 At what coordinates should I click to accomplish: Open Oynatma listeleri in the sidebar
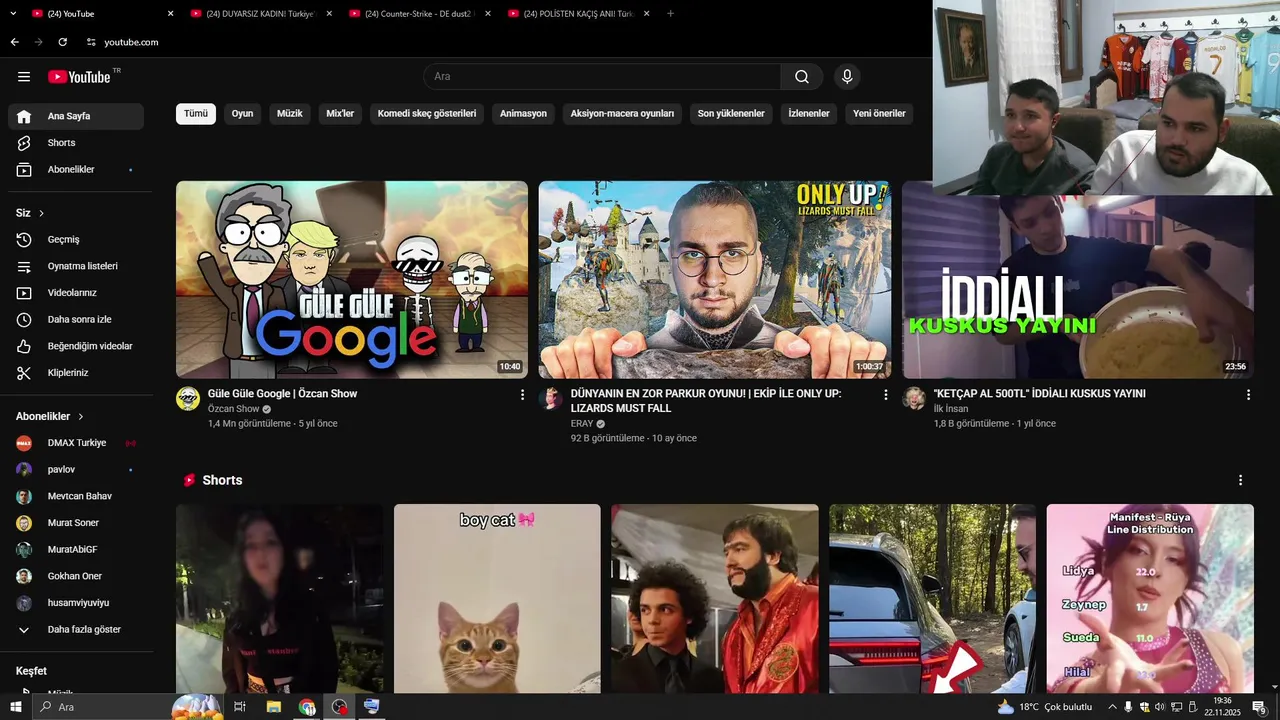point(76,266)
